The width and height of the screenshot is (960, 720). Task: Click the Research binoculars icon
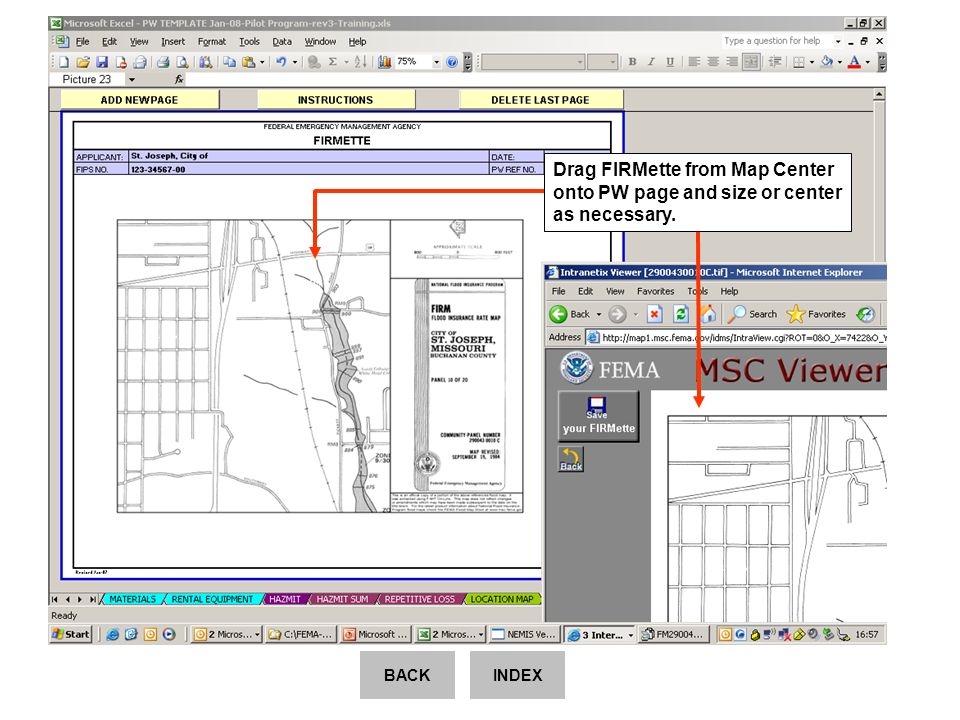205,62
